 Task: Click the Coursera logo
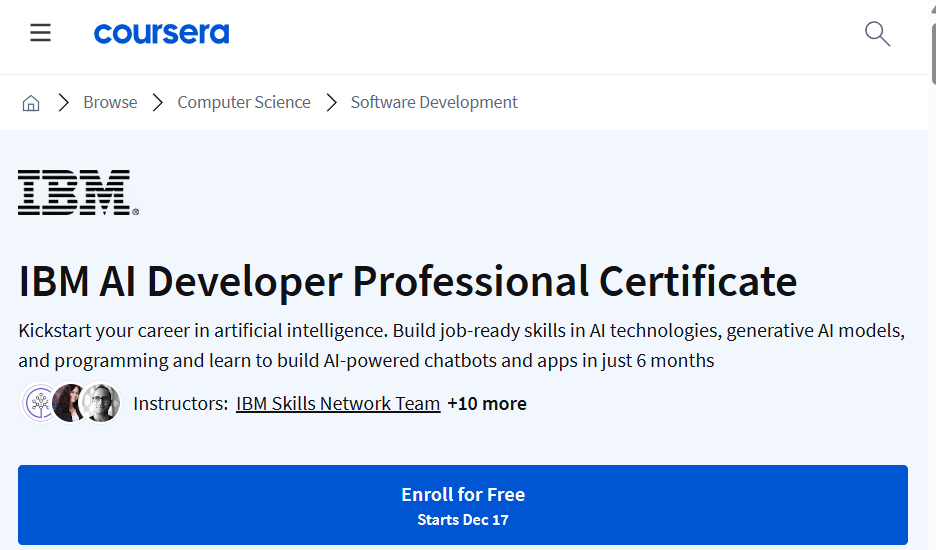[x=161, y=33]
